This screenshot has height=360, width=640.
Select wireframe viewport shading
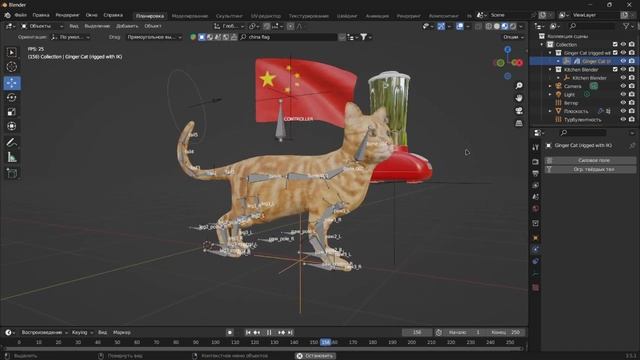[489, 26]
